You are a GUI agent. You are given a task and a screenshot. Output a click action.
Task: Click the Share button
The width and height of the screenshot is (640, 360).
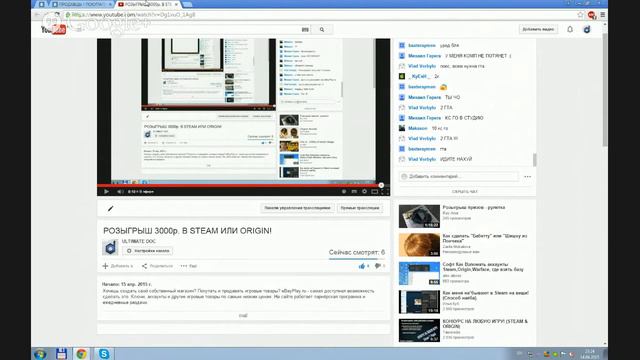[x=157, y=266]
